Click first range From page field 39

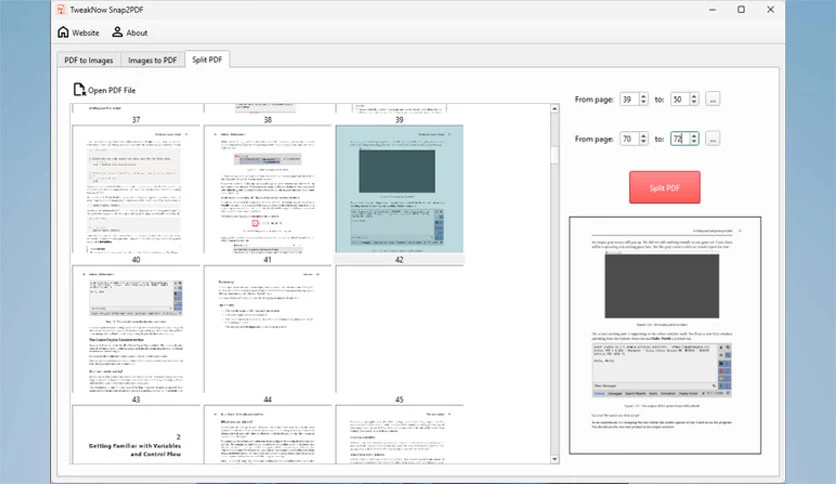tap(629, 99)
